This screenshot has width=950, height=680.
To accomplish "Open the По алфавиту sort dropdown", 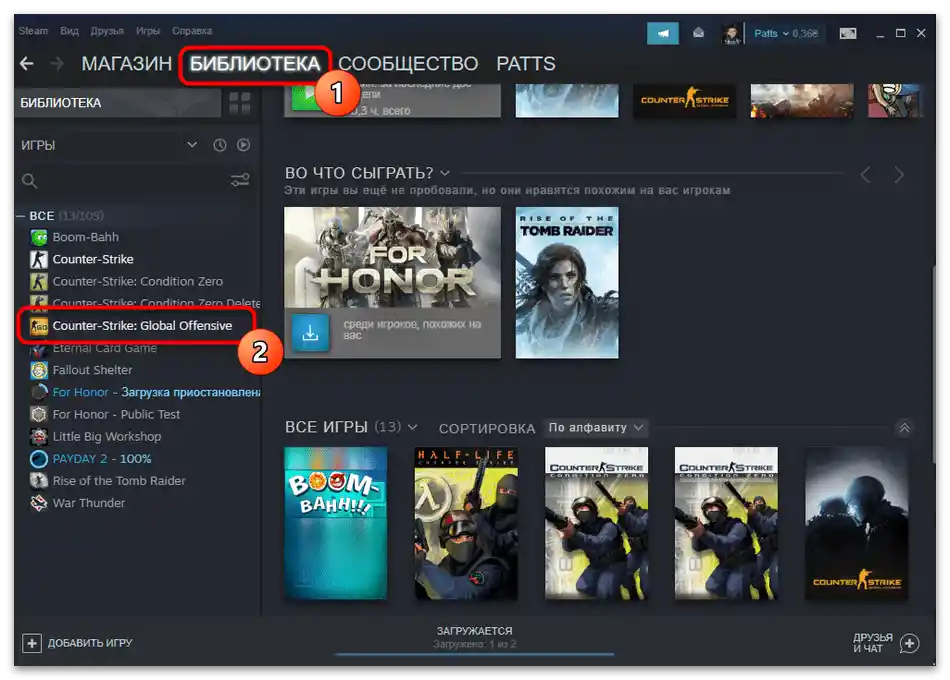I will coord(596,428).
